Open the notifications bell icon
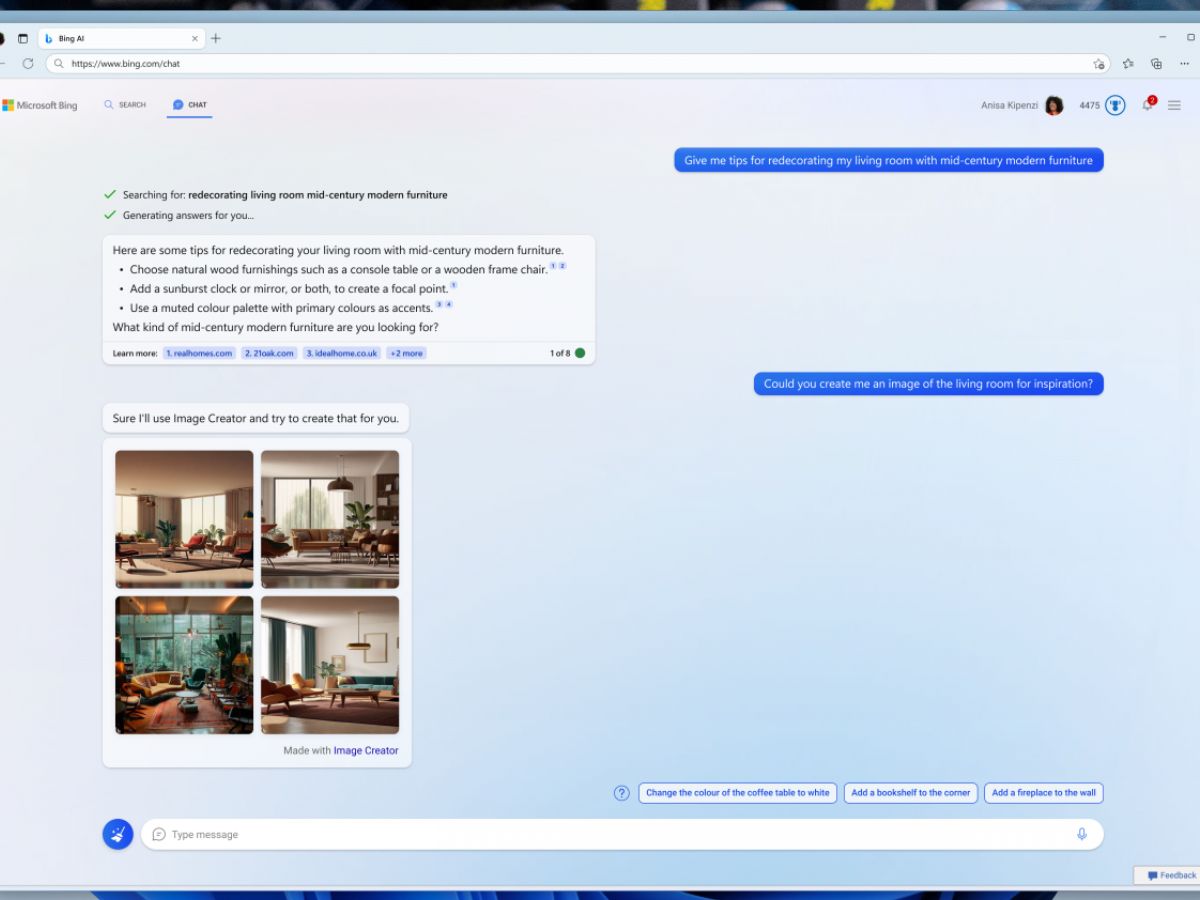 1148,104
